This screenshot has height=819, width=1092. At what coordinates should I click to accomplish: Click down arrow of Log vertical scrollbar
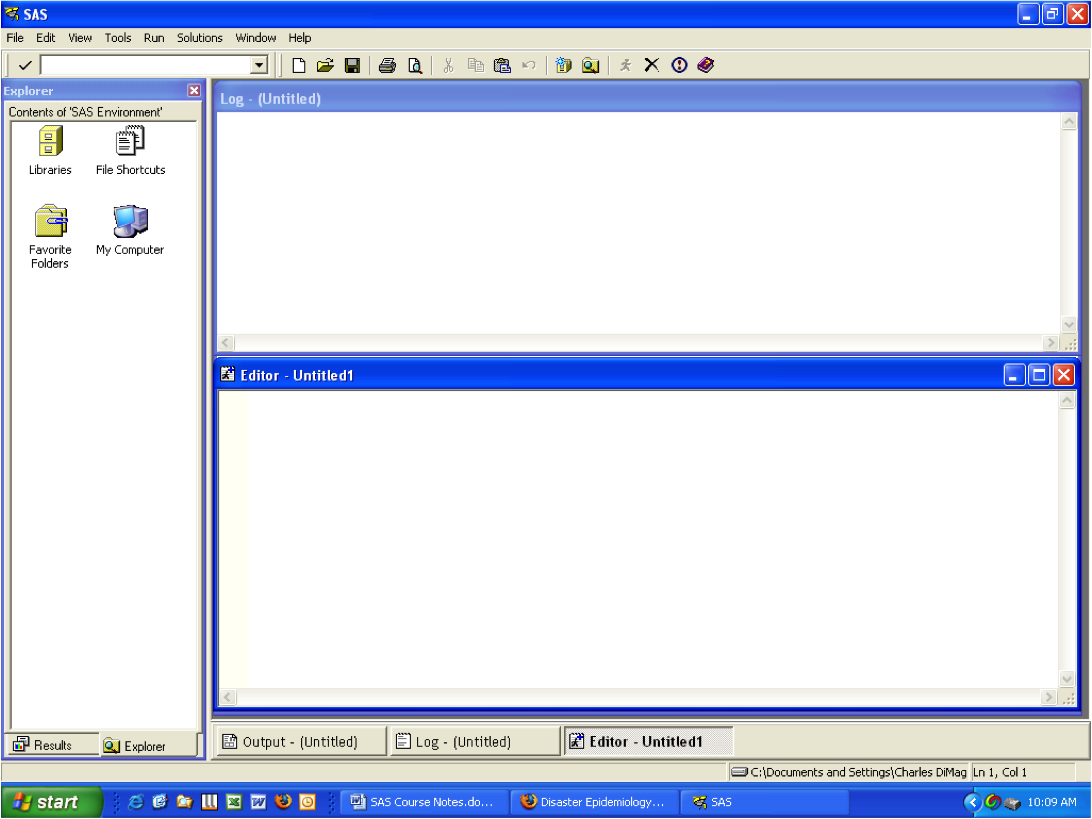1069,324
